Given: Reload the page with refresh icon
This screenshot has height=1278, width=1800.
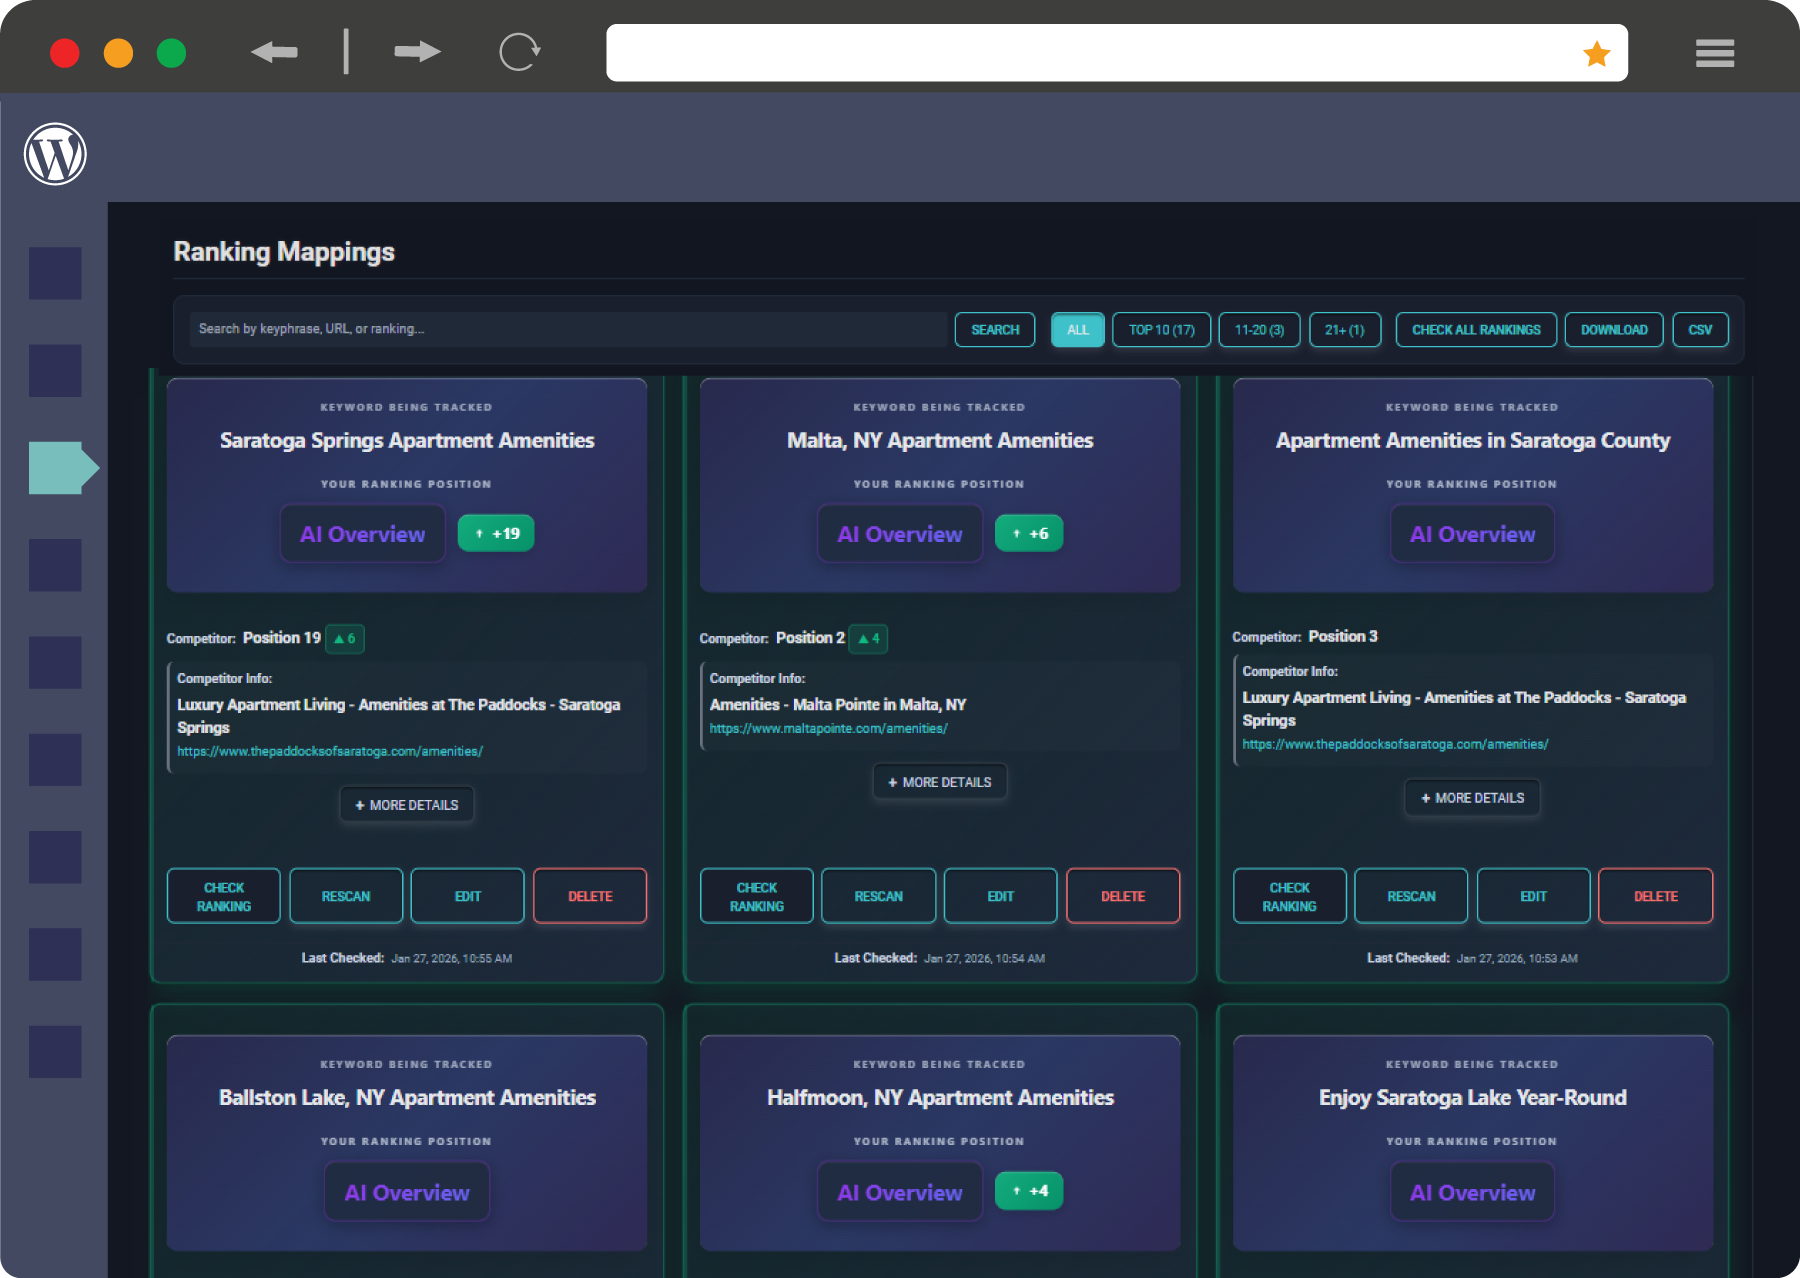Looking at the screenshot, I should (x=519, y=52).
